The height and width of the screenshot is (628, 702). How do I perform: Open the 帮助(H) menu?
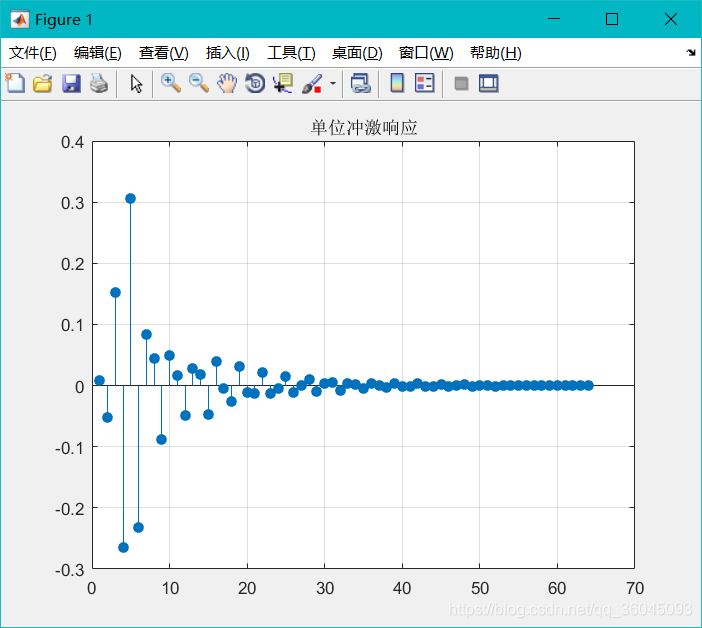point(495,53)
